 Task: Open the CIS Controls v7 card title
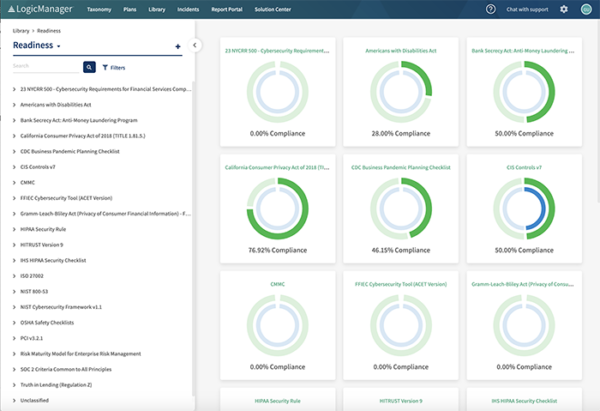[x=524, y=167]
